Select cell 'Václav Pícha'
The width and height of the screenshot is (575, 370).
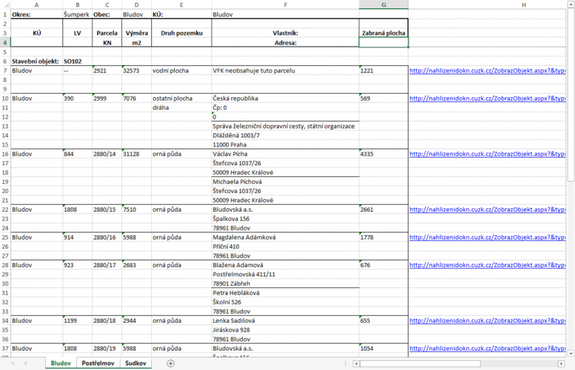[x=285, y=154]
